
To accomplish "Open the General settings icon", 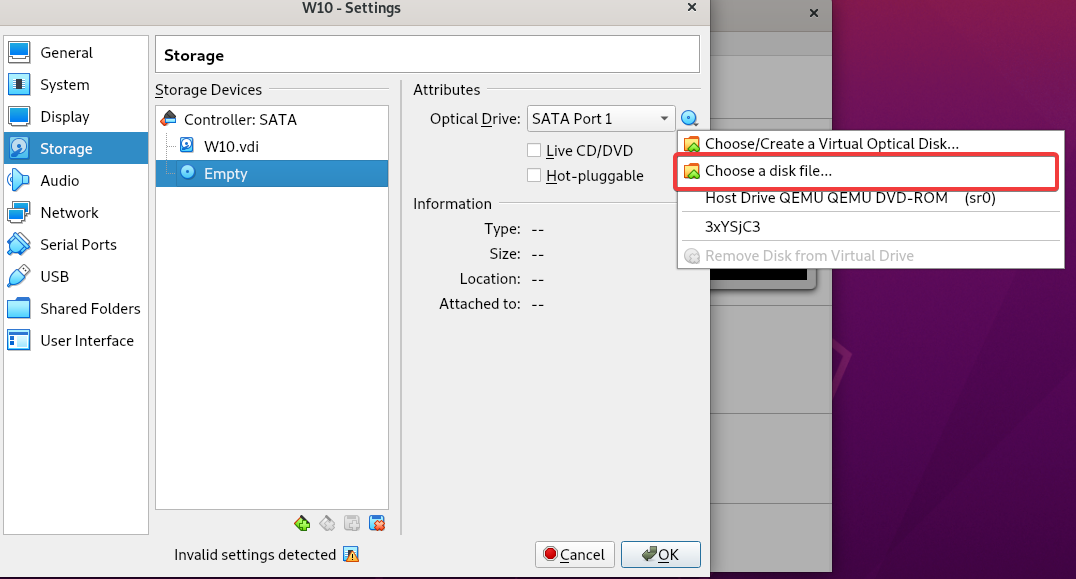I will click(x=19, y=52).
